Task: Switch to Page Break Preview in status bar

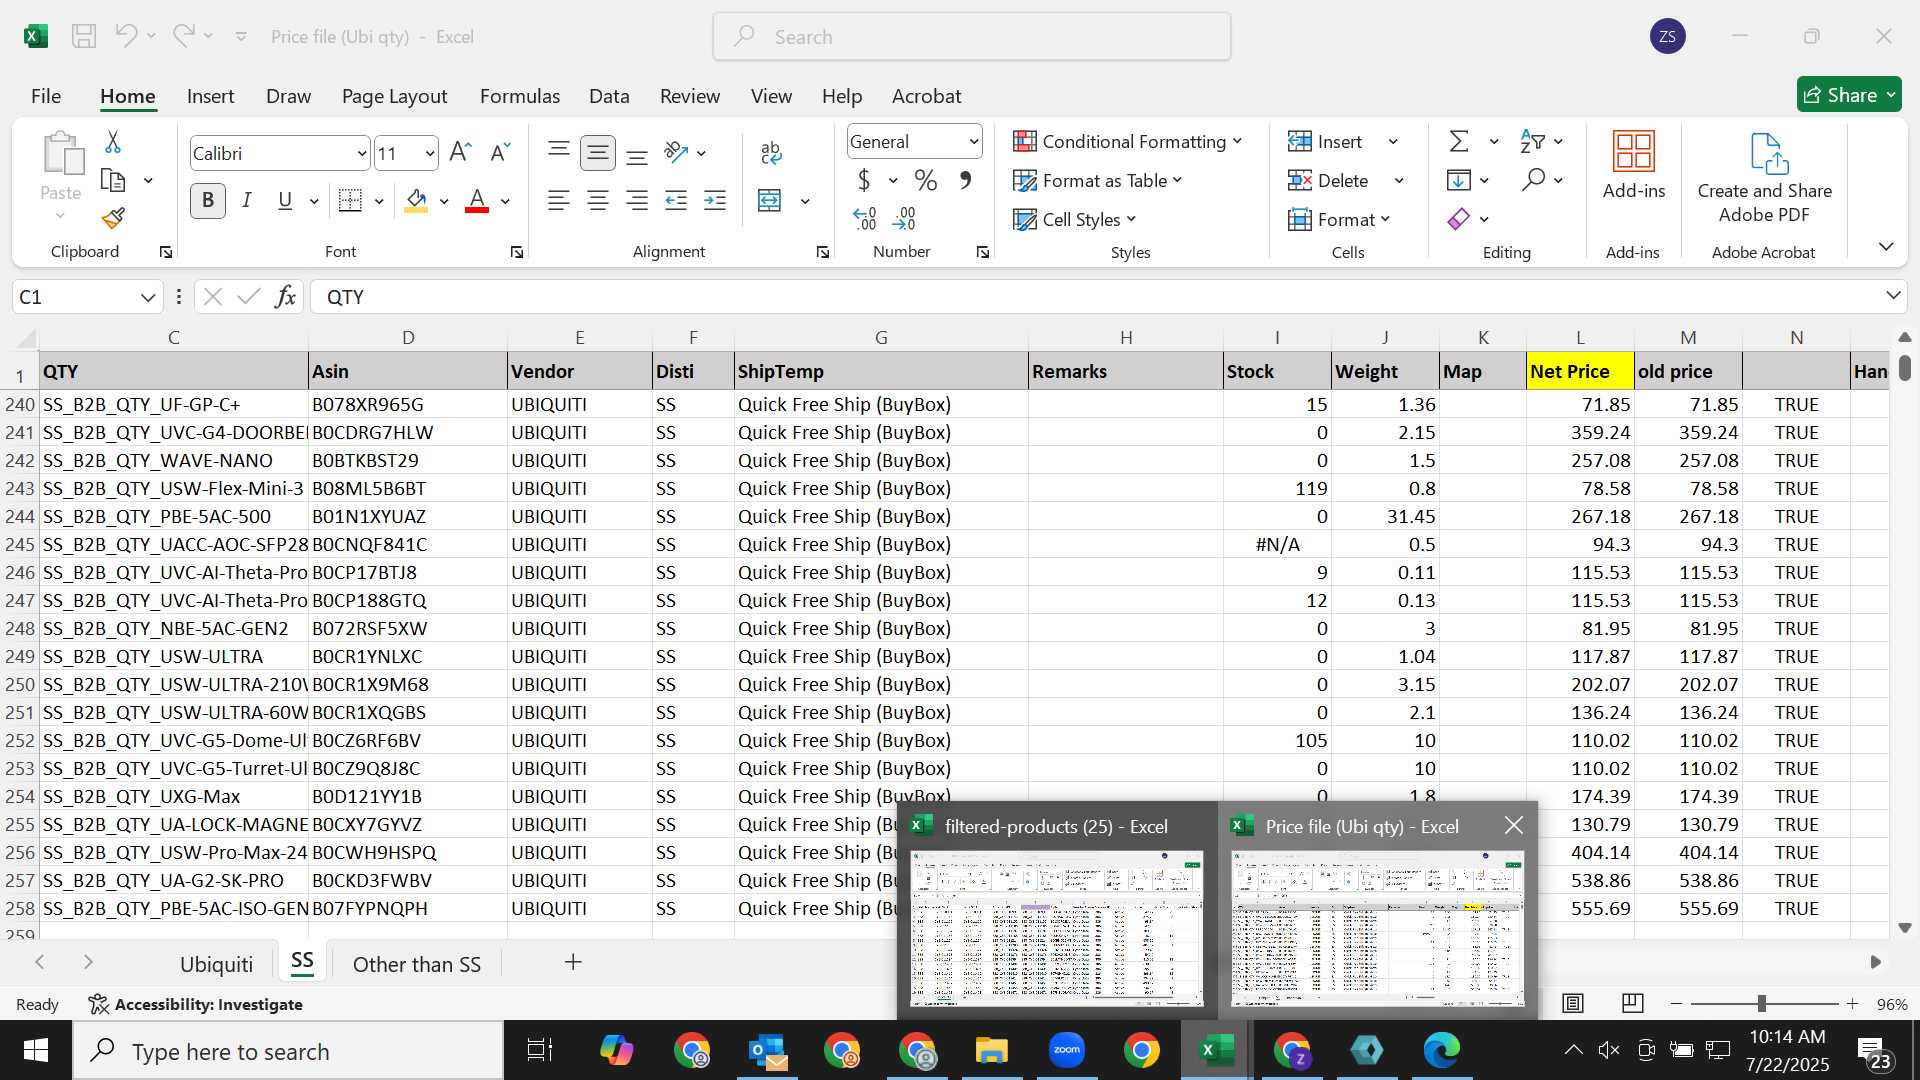Action: [x=1633, y=1003]
